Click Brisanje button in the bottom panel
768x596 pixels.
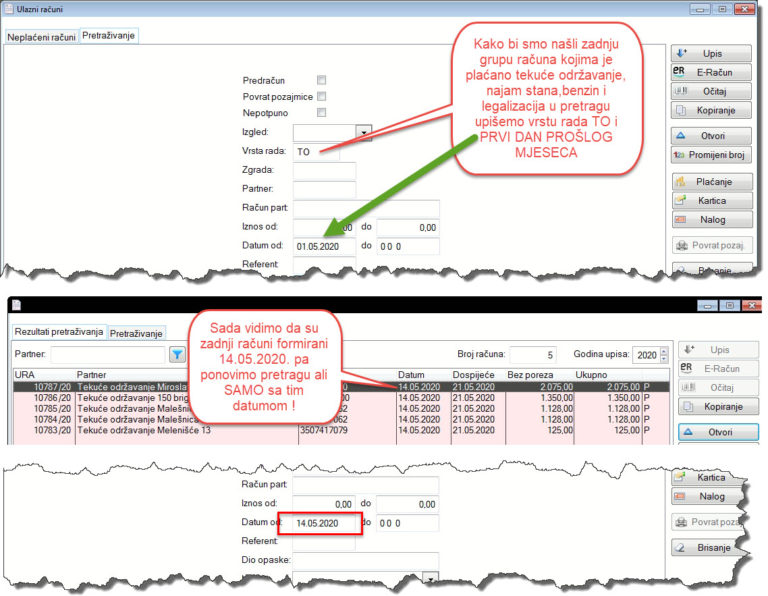tap(712, 548)
